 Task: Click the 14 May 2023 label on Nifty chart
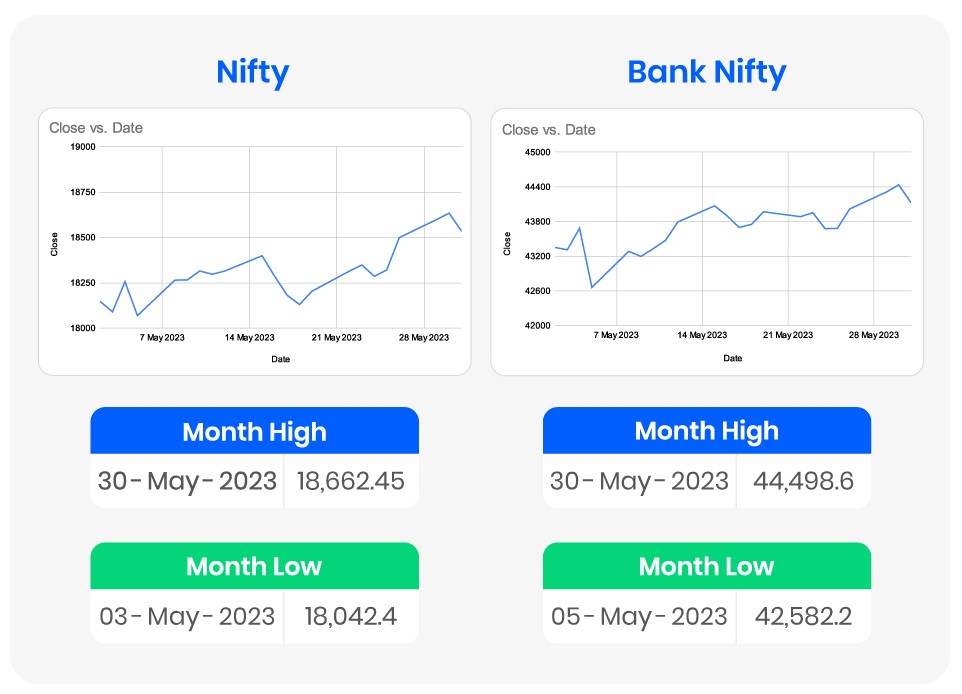[x=249, y=338]
